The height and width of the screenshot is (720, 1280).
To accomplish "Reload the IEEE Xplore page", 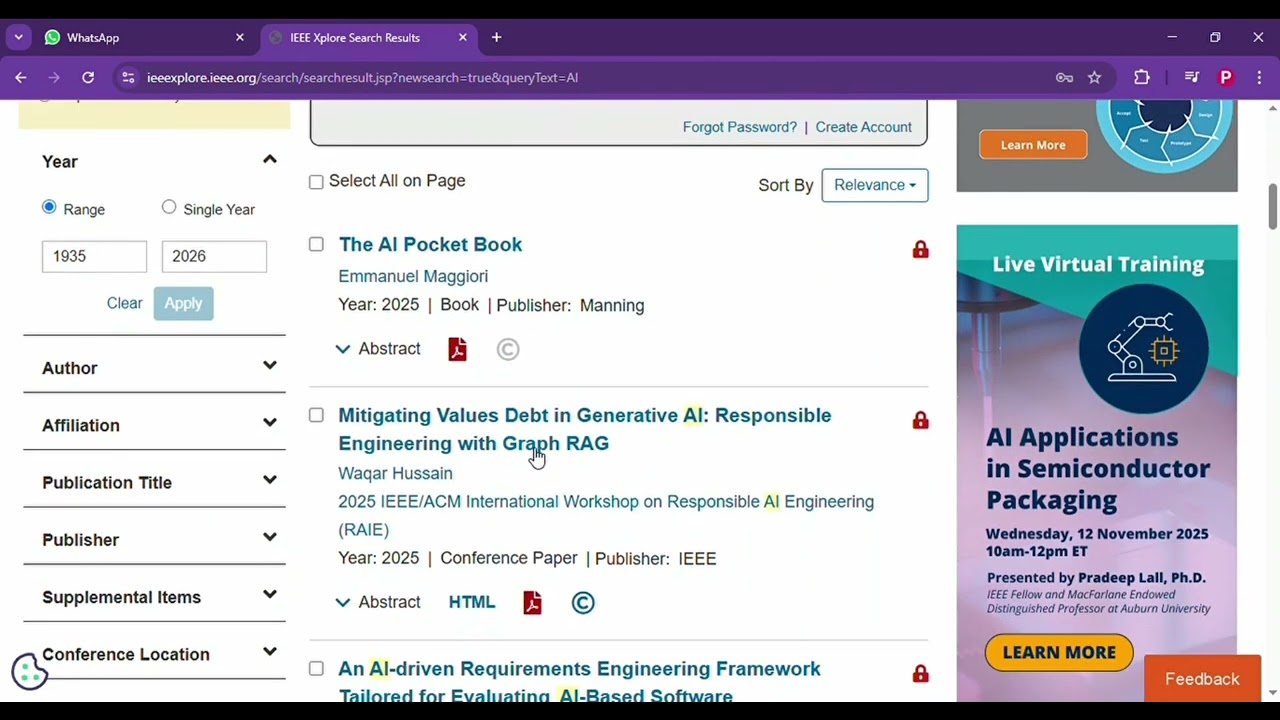I will click(88, 77).
